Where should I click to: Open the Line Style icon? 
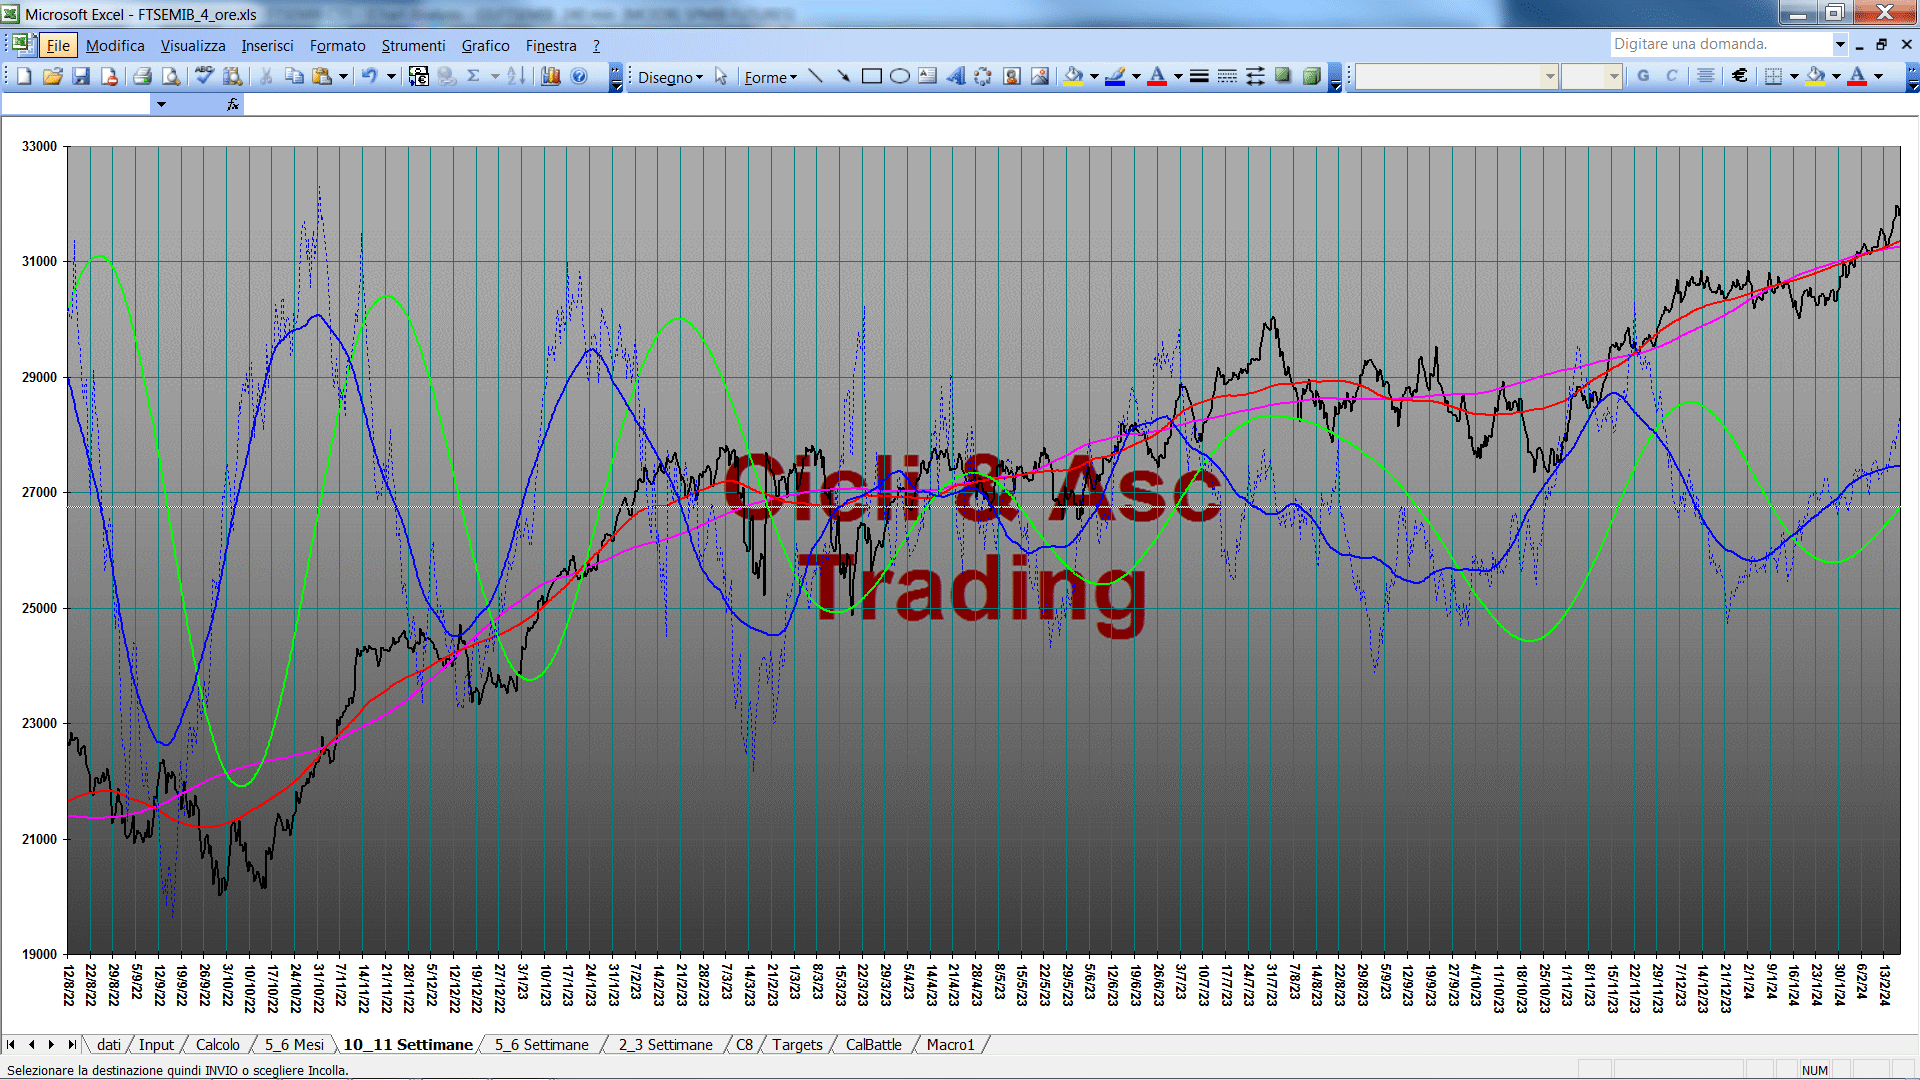pyautogui.click(x=1199, y=76)
